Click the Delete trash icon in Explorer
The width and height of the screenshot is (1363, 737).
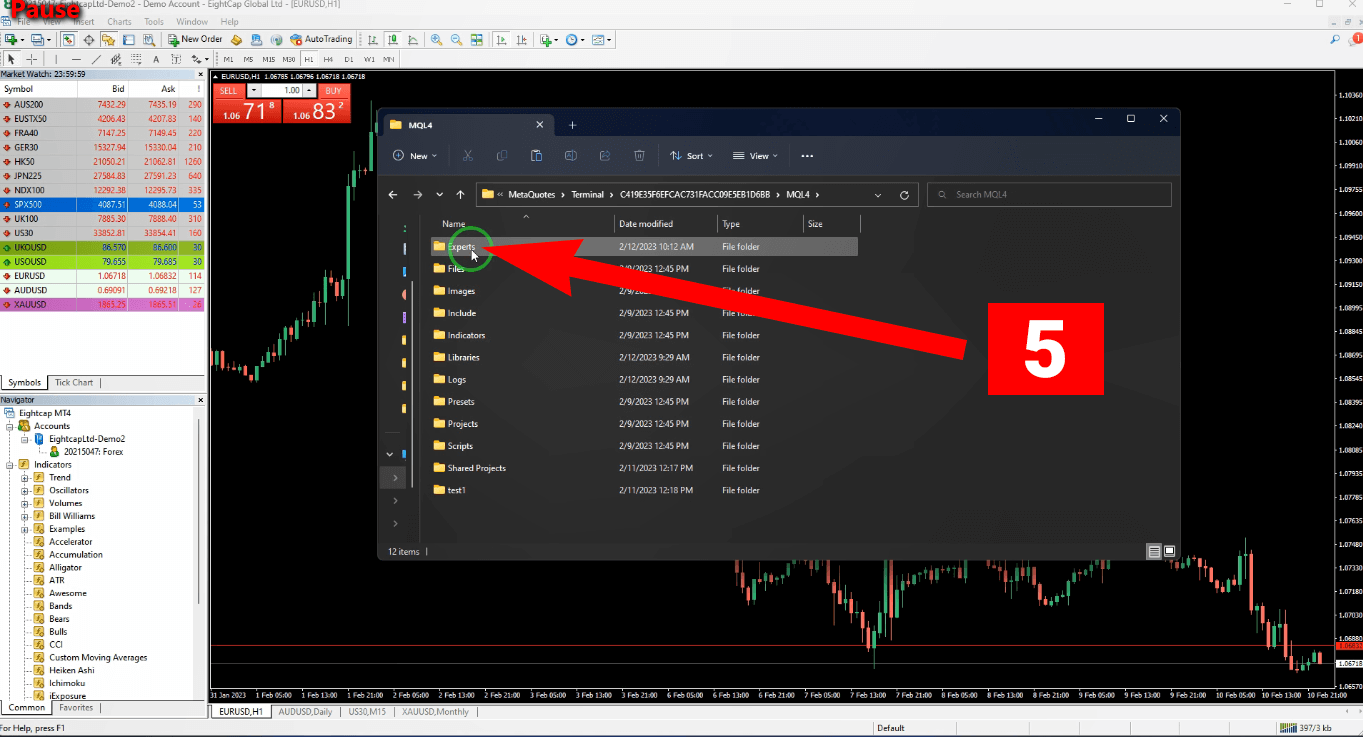[639, 156]
